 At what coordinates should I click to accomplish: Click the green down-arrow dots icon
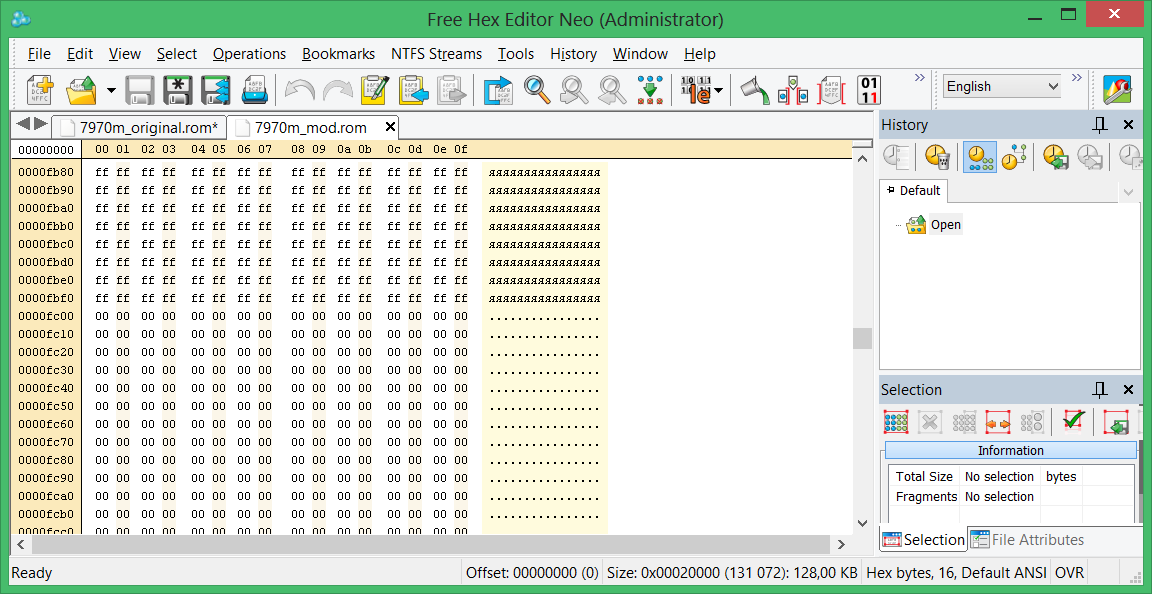(649, 90)
